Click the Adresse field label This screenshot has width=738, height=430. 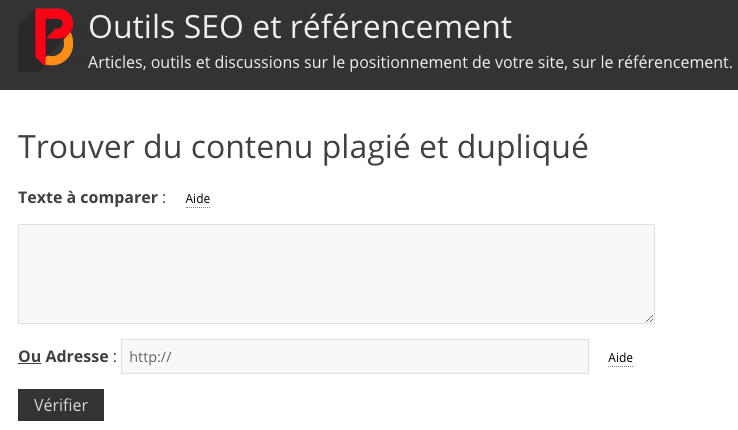pyautogui.click(x=76, y=356)
